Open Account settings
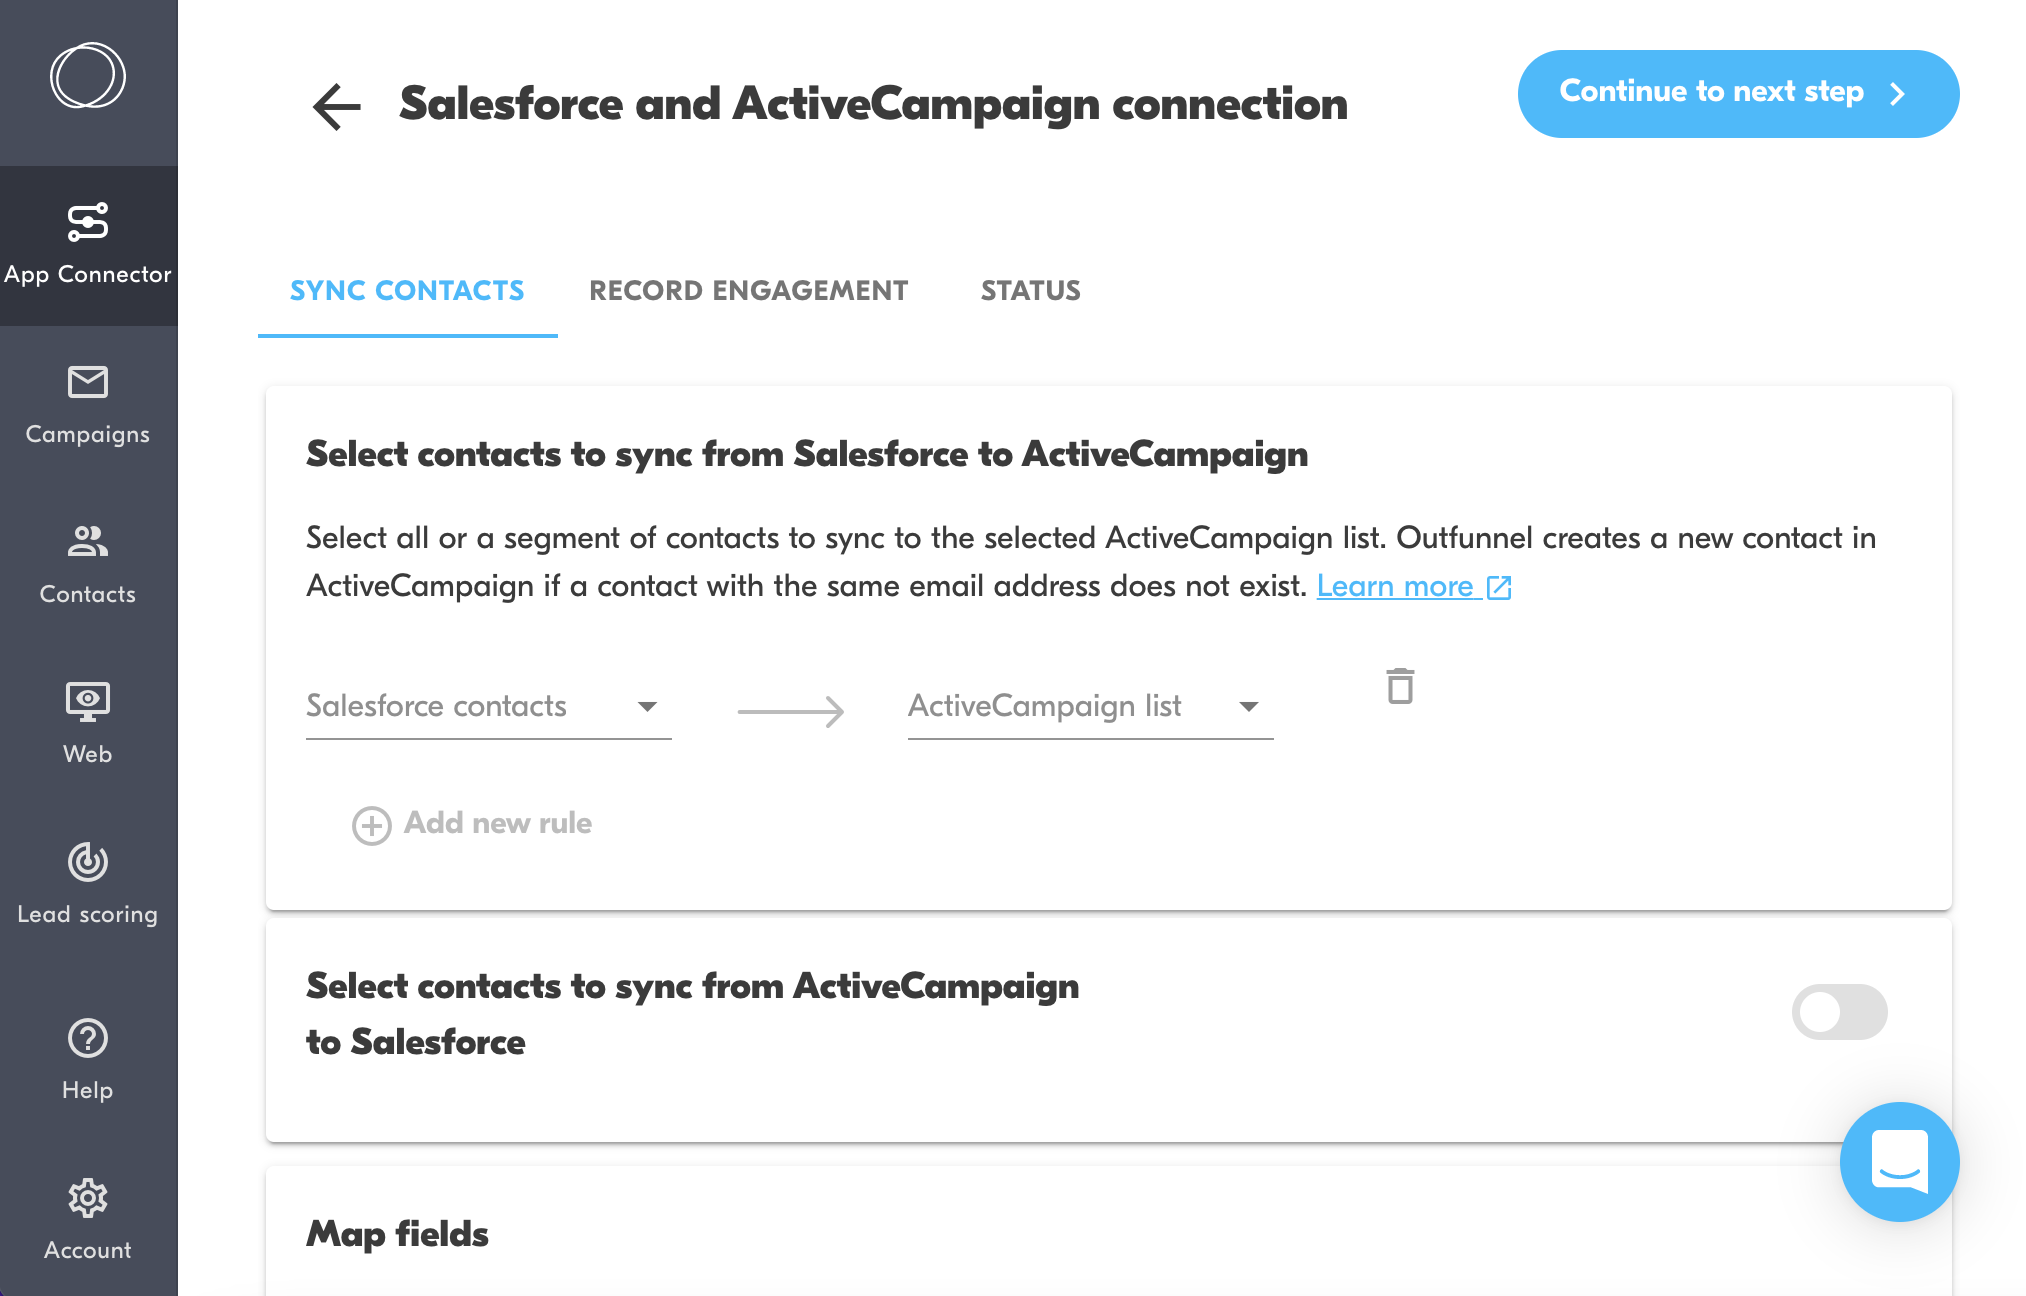The height and width of the screenshot is (1296, 2026). [87, 1220]
